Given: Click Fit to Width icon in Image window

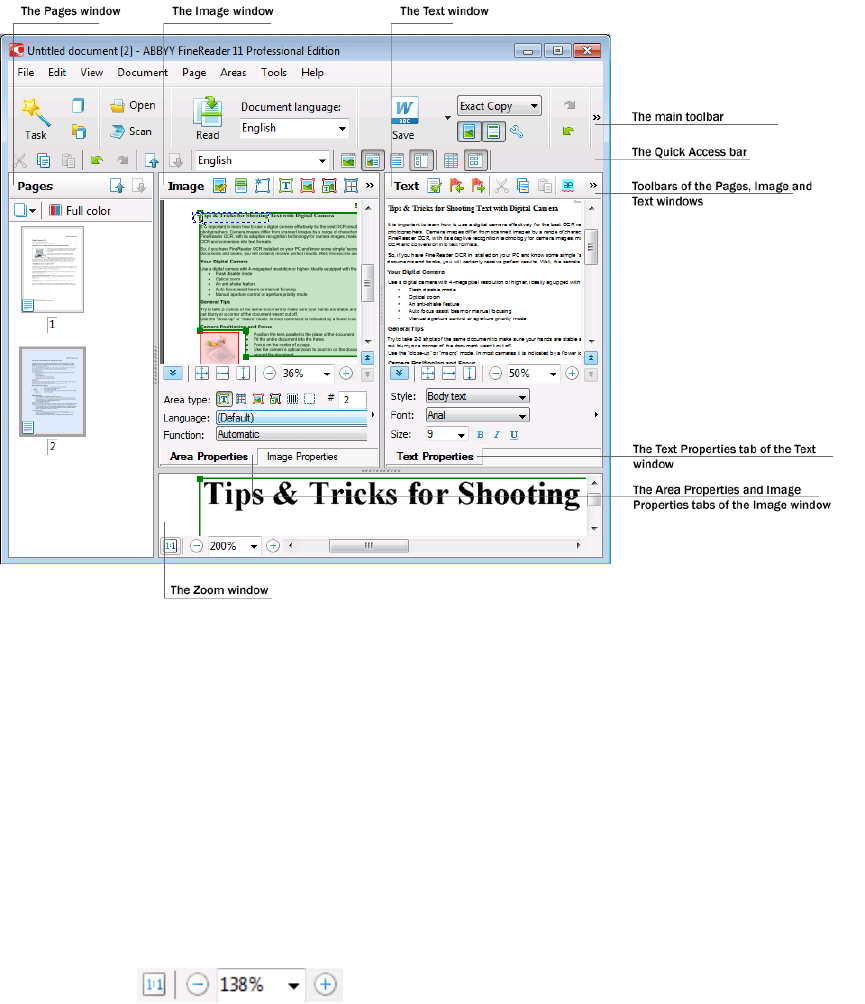Looking at the screenshot, I should (x=222, y=373).
